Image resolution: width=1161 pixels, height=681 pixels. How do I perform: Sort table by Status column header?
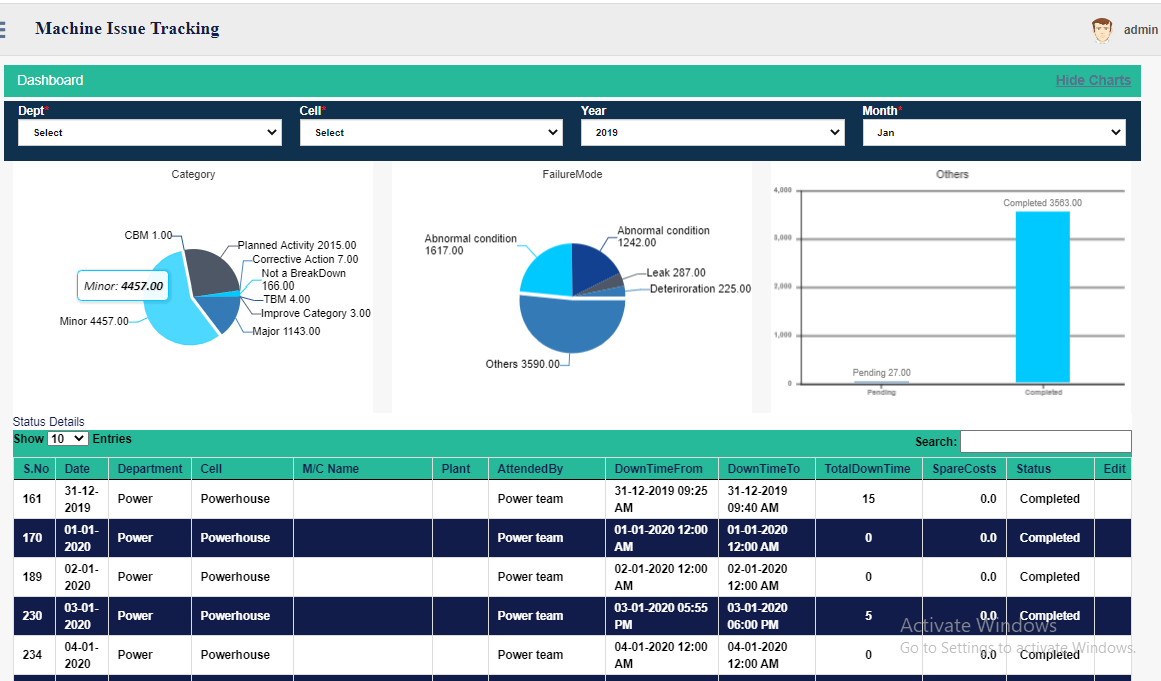point(1050,469)
